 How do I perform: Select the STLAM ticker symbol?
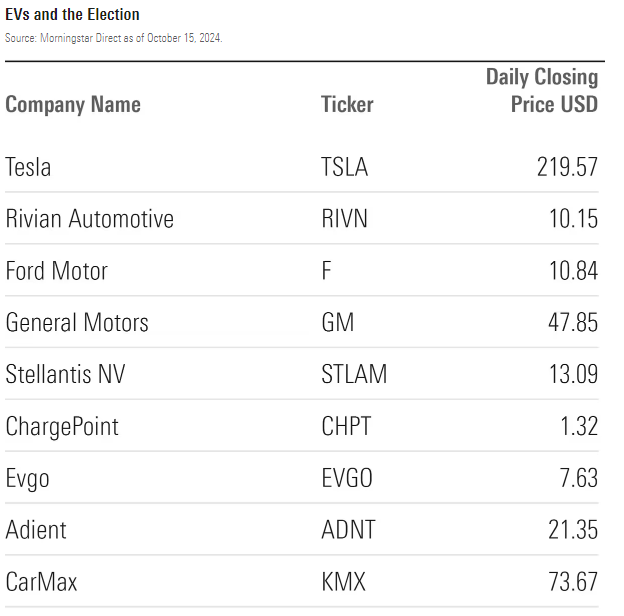tap(354, 375)
